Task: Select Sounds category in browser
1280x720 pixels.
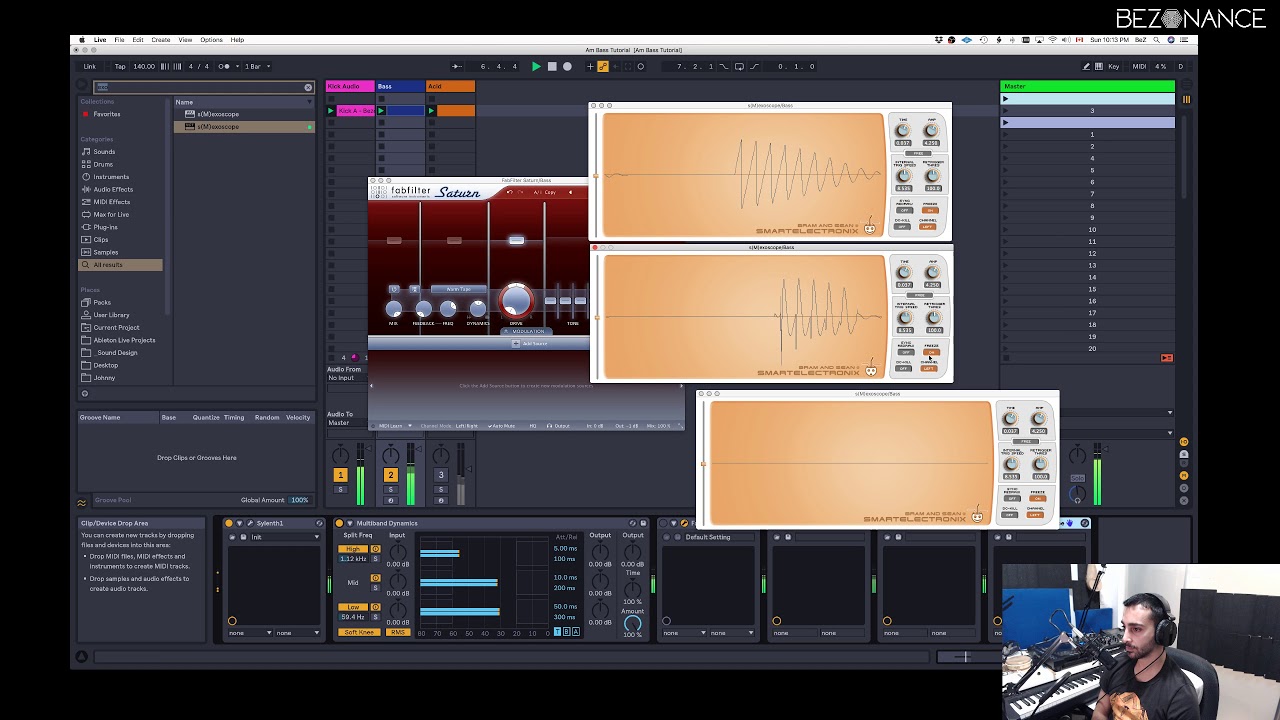Action: click(x=104, y=152)
